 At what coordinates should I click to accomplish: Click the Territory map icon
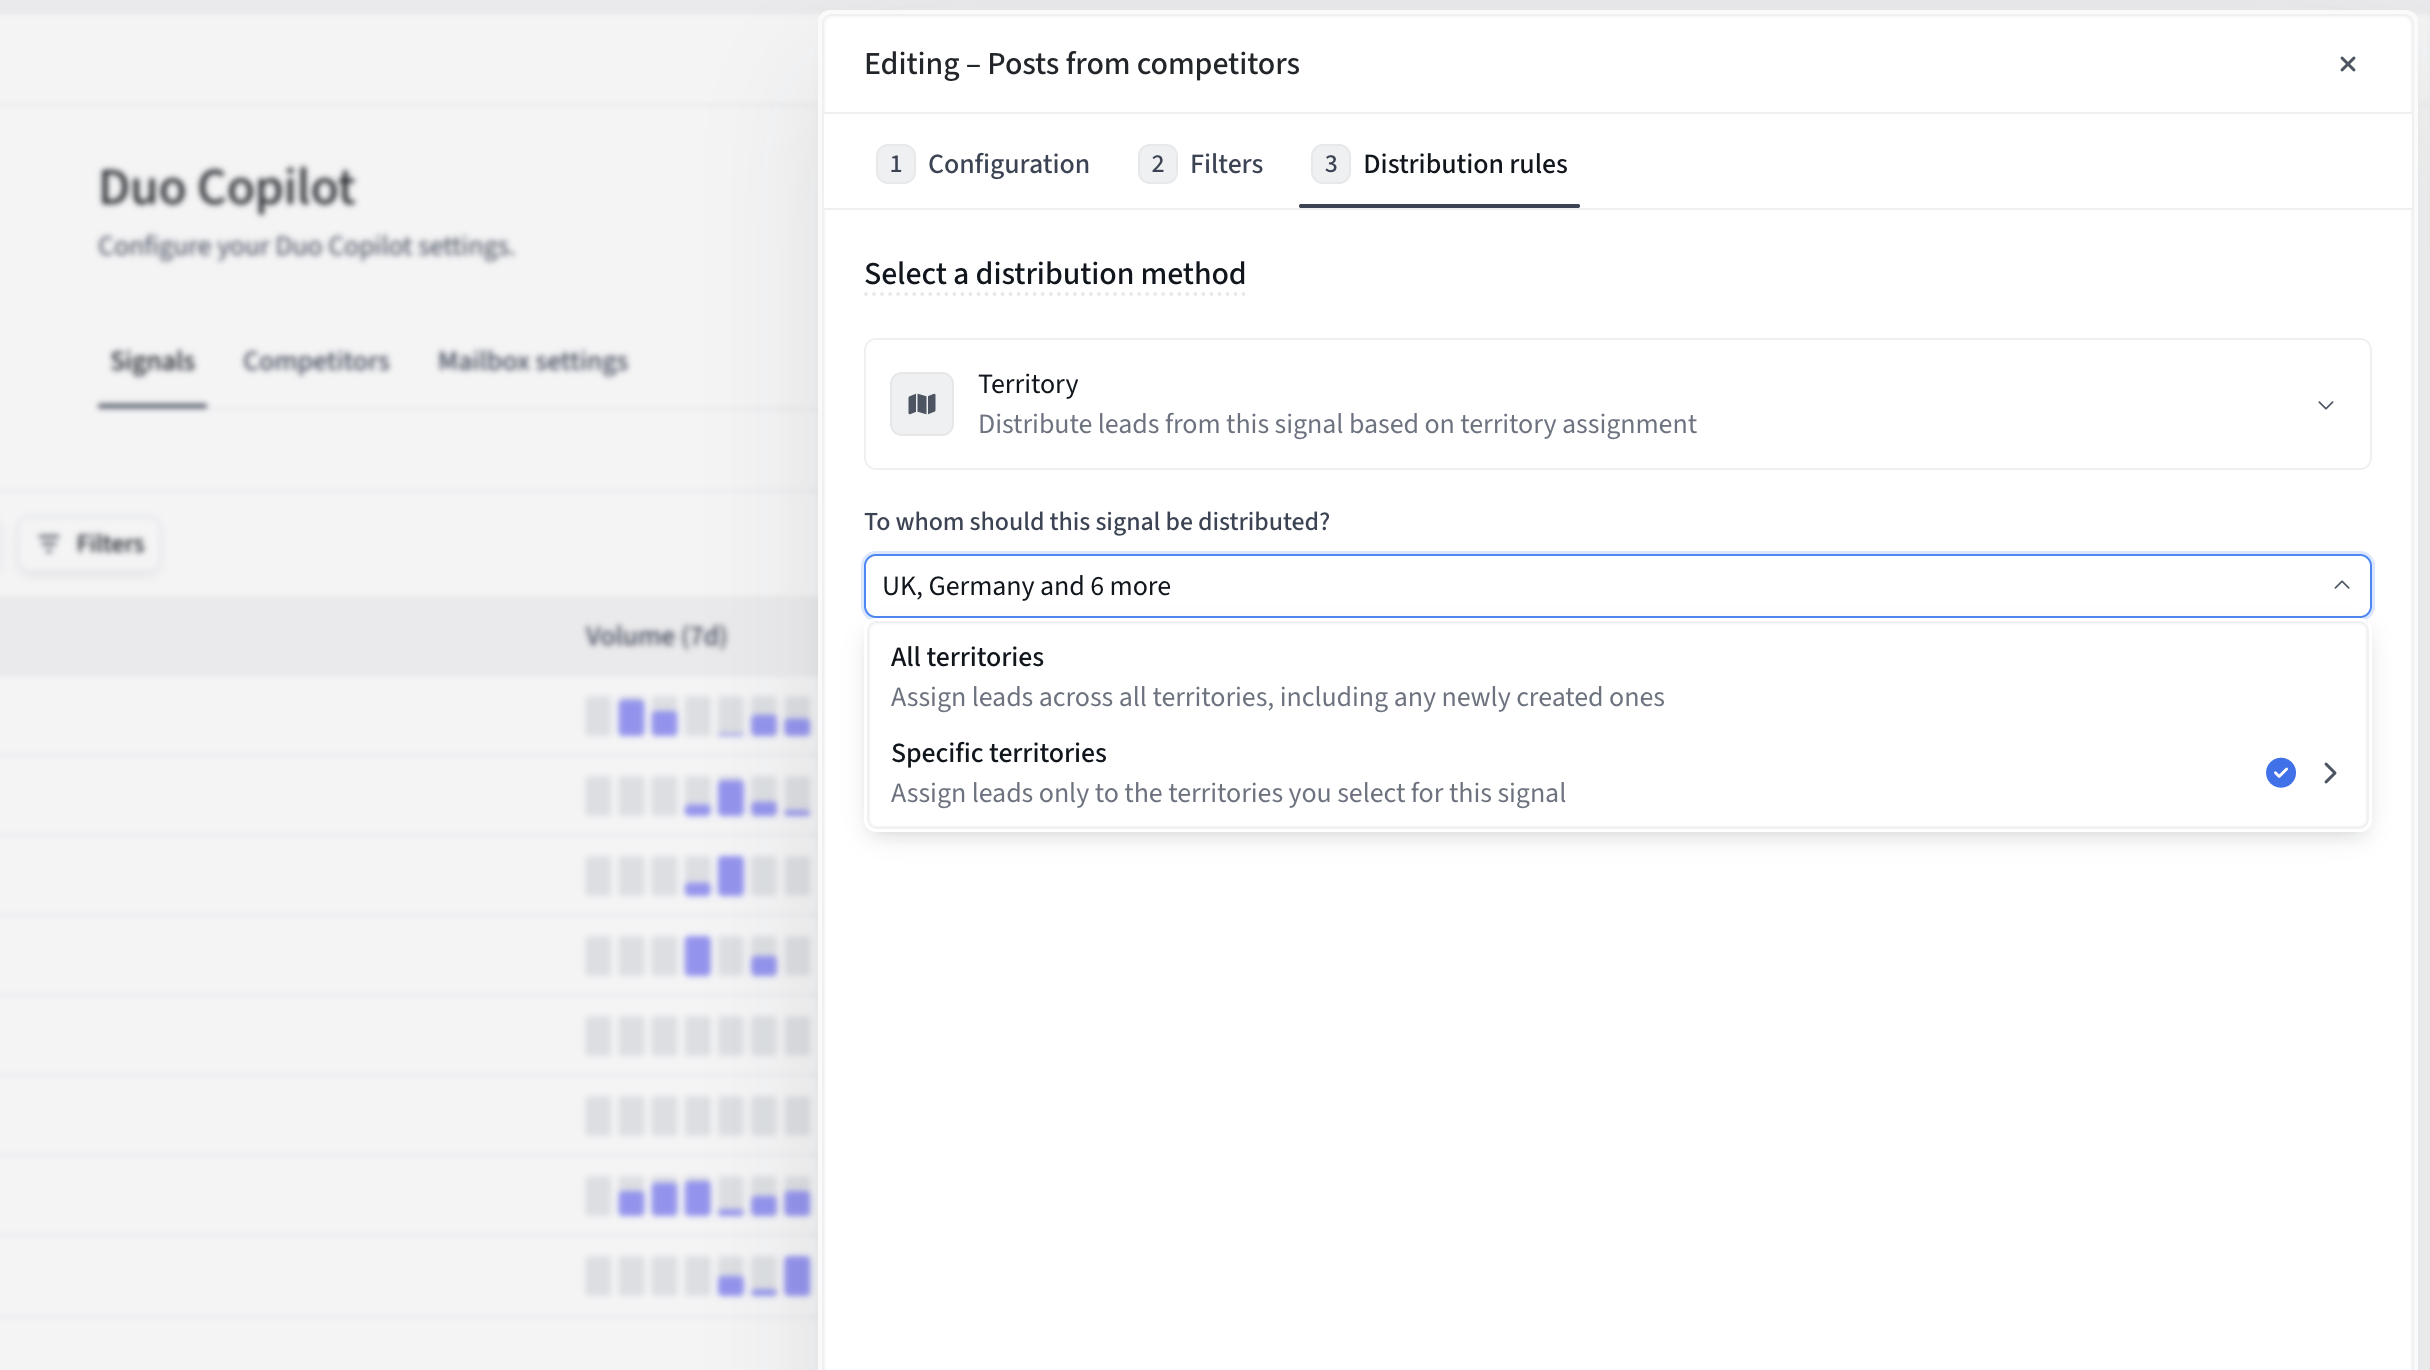921,404
